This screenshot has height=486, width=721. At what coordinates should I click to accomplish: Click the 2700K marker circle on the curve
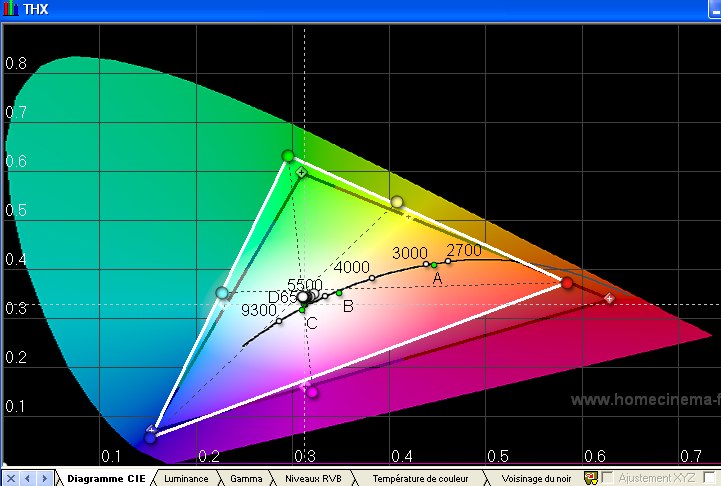[x=448, y=261]
